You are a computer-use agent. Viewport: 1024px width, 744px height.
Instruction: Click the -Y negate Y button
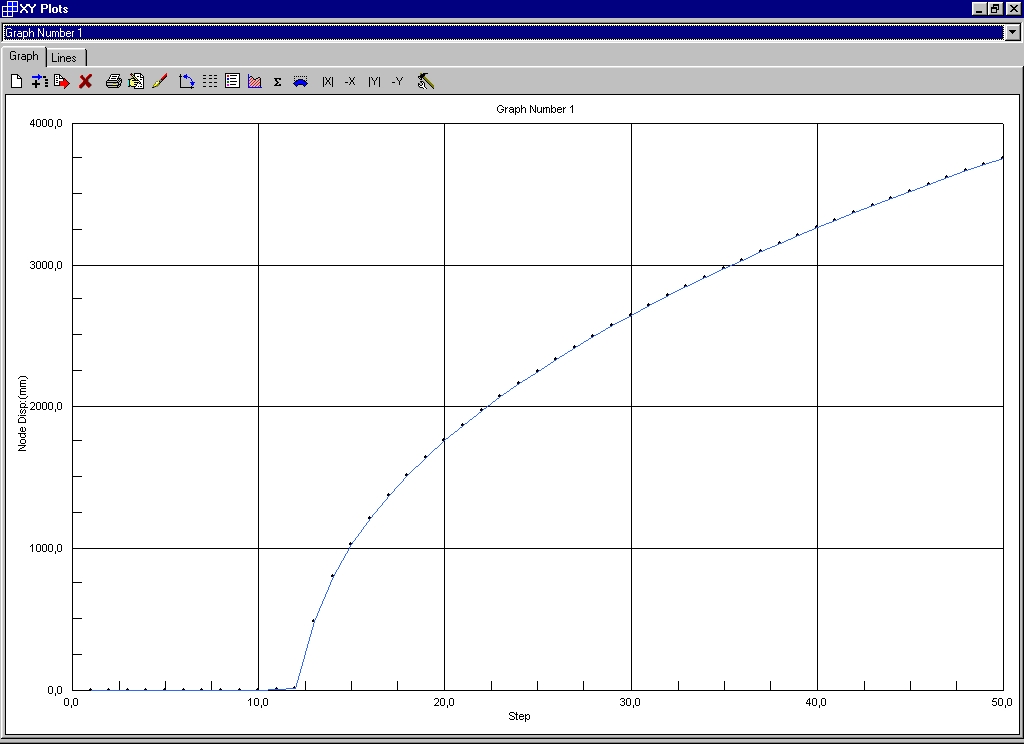coord(397,81)
